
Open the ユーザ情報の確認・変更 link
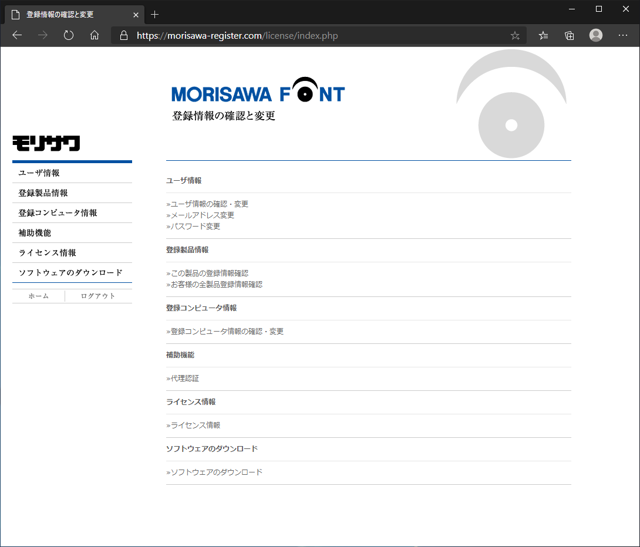207,204
